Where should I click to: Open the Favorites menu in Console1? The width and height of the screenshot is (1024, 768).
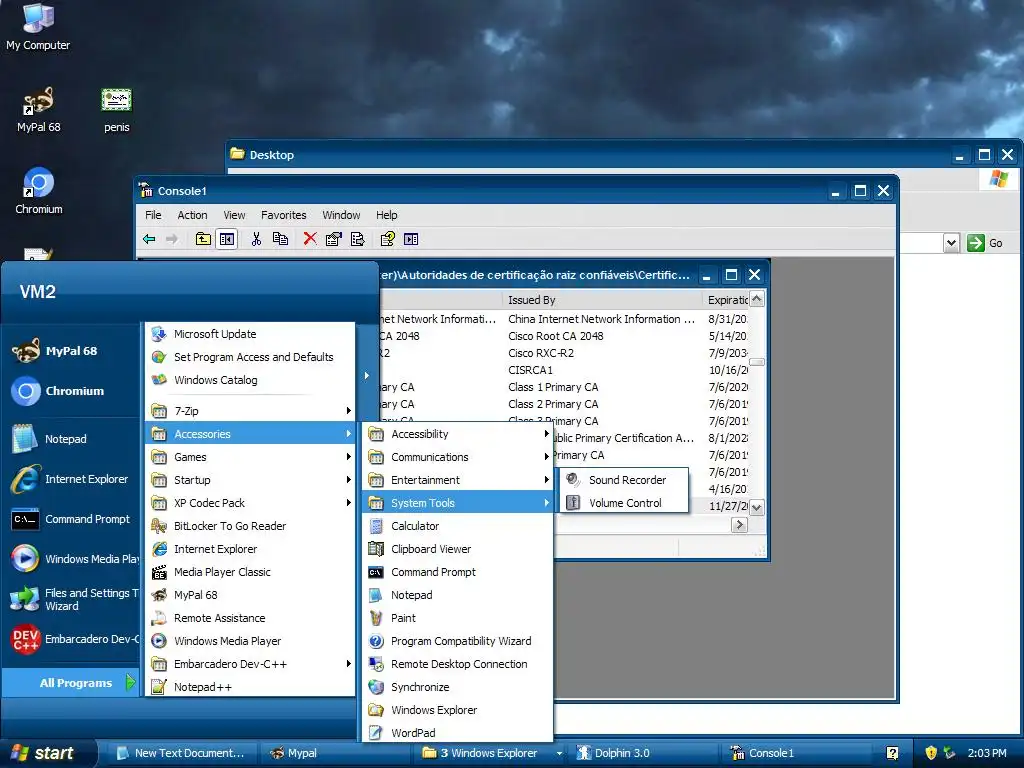pos(283,215)
